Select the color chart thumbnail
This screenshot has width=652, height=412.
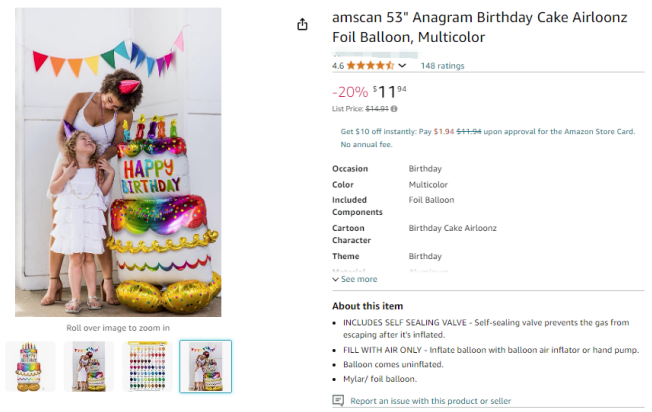pyautogui.click(x=147, y=366)
